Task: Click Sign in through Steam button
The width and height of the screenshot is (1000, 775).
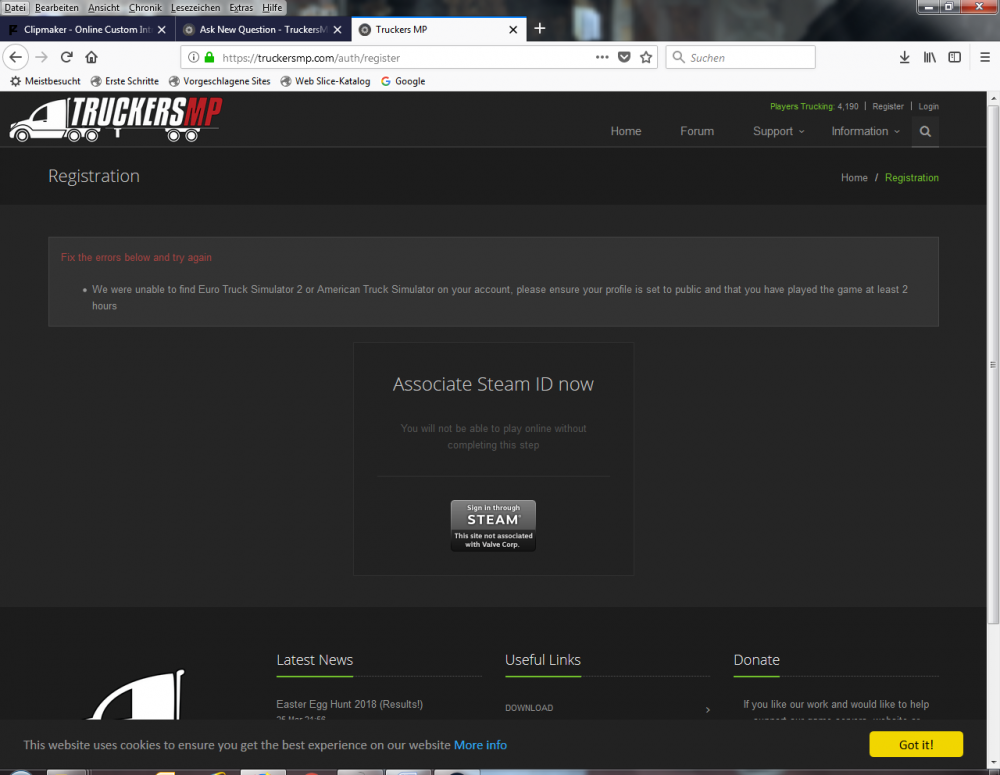Action: click(493, 526)
